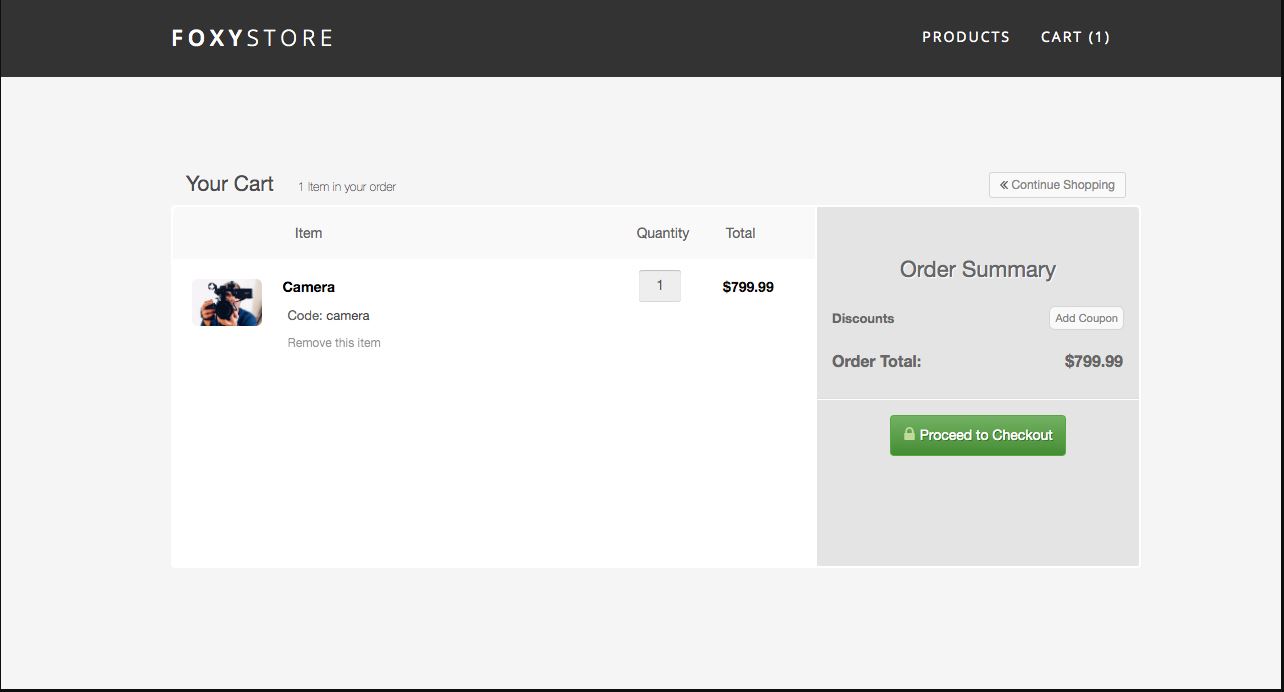This screenshot has height=692, width=1284.
Task: Remove this item from the cart
Action: (334, 343)
